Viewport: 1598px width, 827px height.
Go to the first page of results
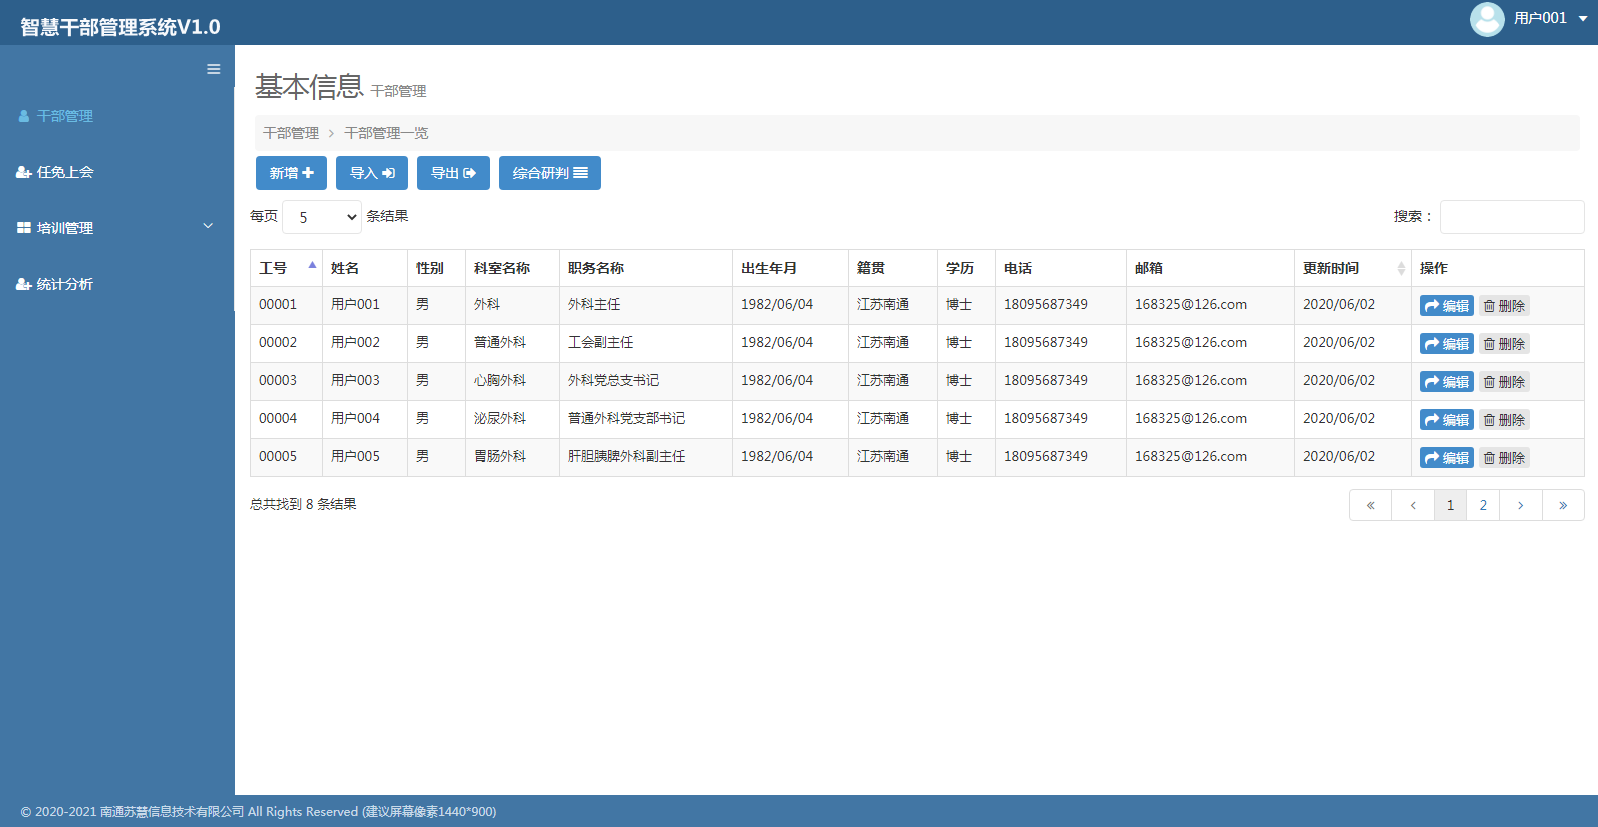[x=1370, y=505]
